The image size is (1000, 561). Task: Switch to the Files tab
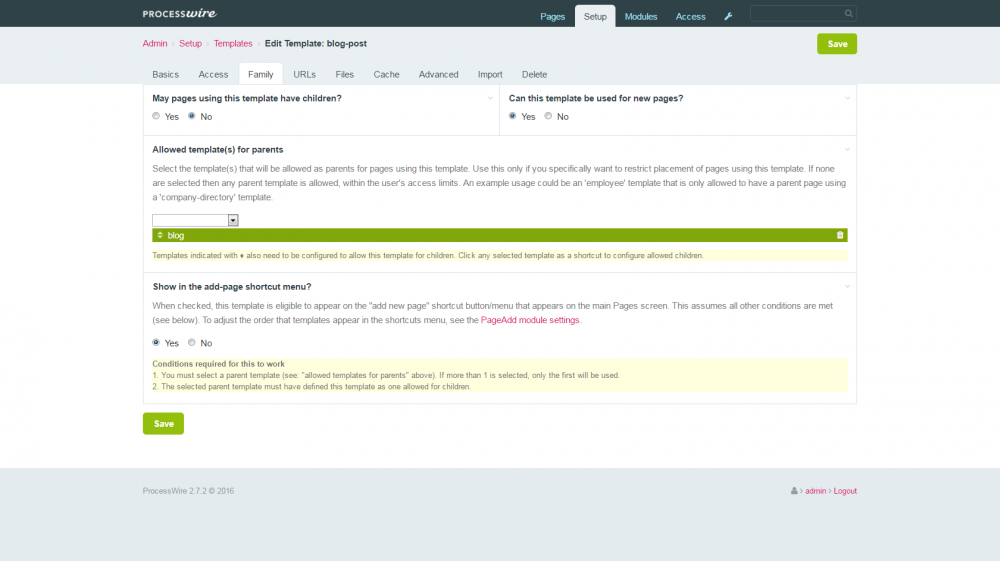point(344,75)
